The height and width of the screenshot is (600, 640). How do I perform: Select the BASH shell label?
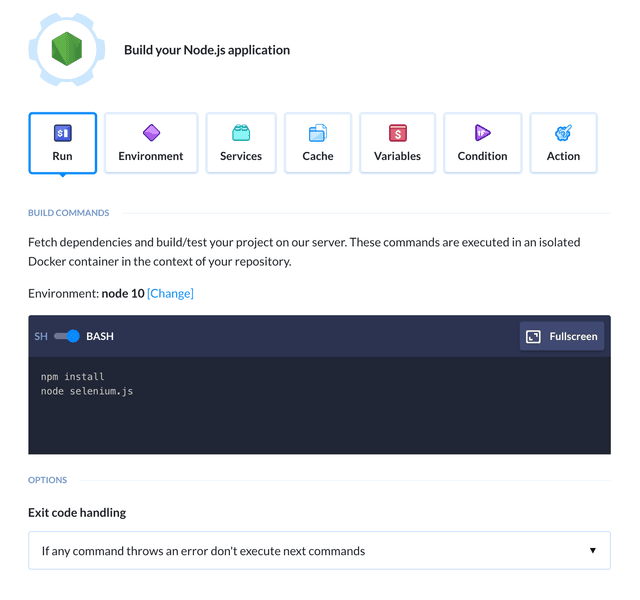100,336
